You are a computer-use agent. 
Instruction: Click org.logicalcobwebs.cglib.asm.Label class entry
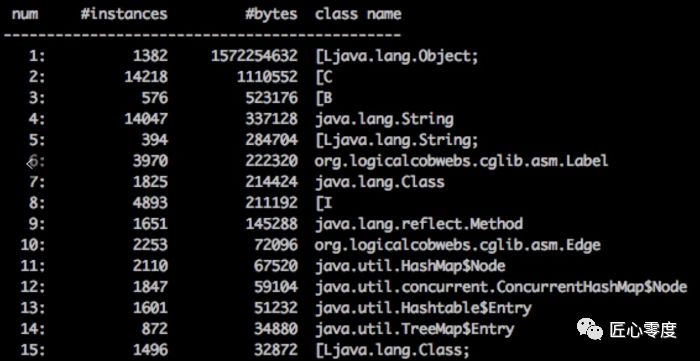461,161
